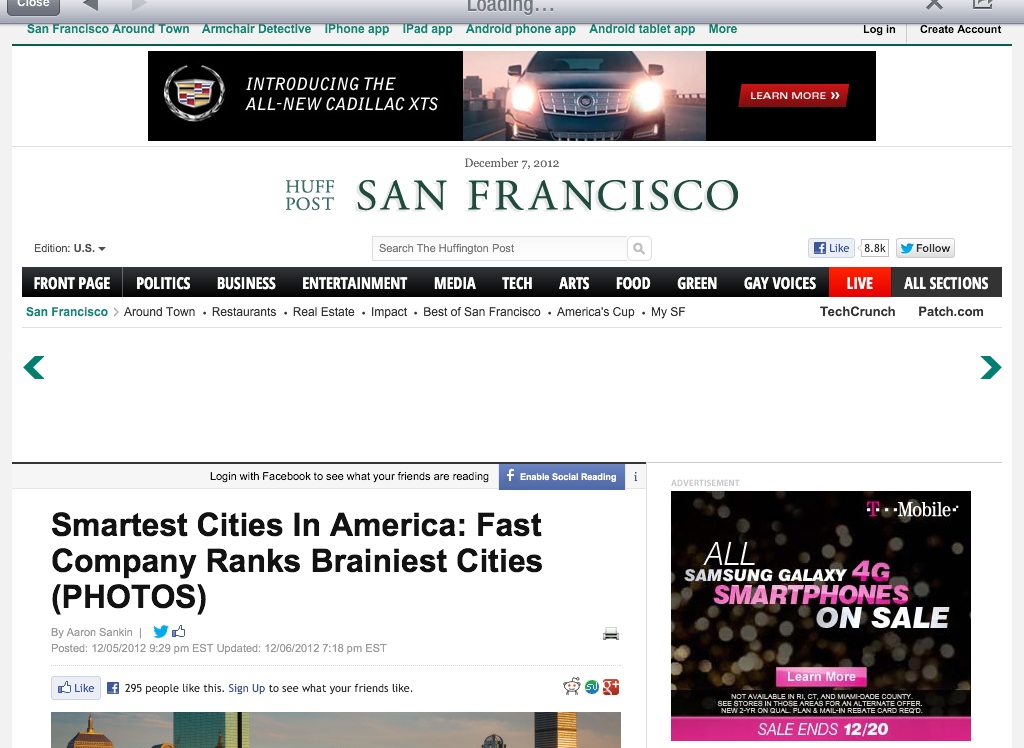This screenshot has width=1024, height=748.
Task: Click the 8.8k like count
Action: pyautogui.click(x=874, y=248)
